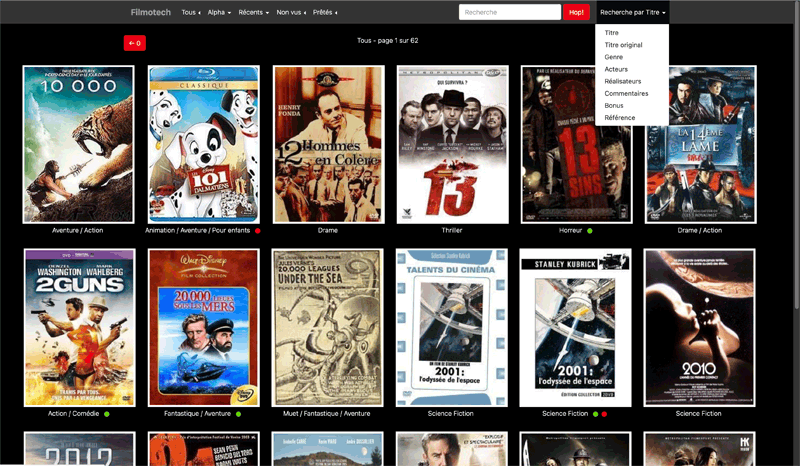Toggle the Recherche par Titre dropdown
The width and height of the screenshot is (800, 466).
tap(633, 12)
